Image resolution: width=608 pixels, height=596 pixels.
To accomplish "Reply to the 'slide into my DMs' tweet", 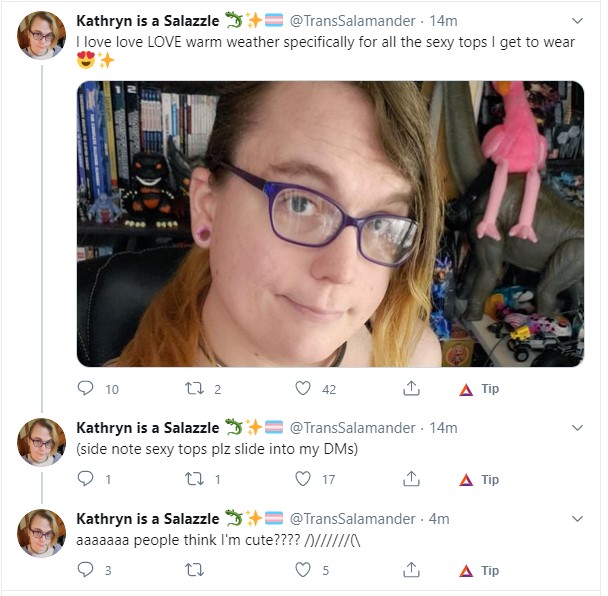I will [86, 479].
